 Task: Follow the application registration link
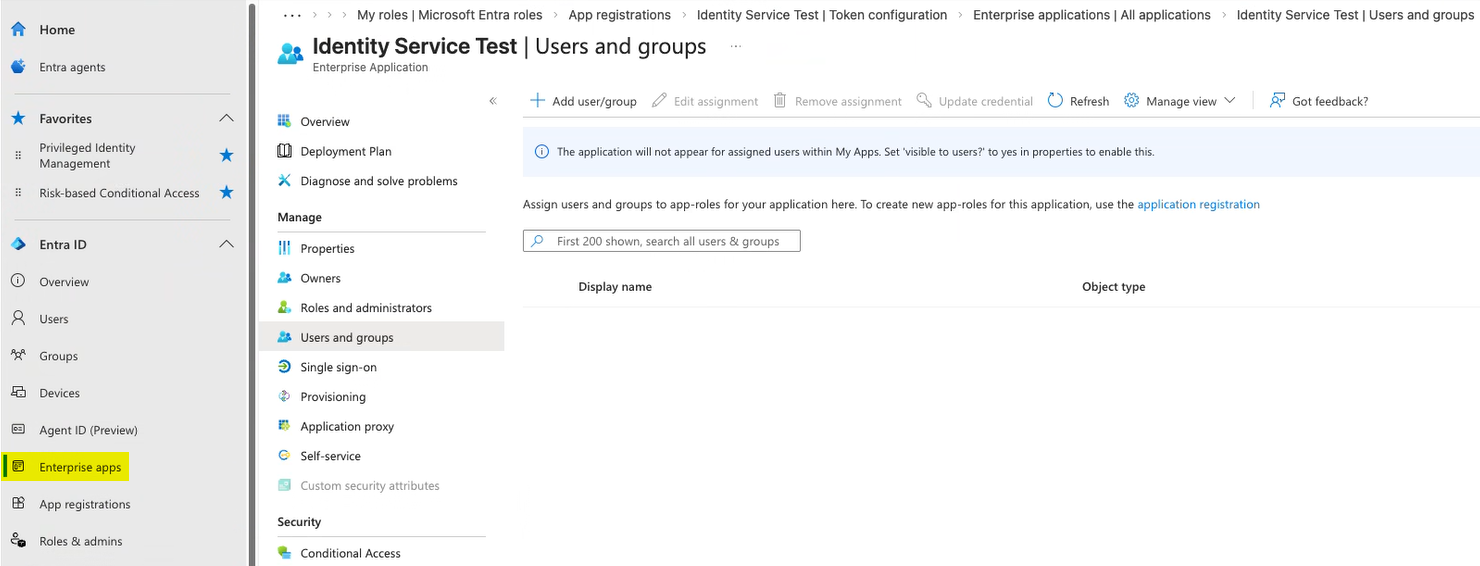coord(1198,204)
